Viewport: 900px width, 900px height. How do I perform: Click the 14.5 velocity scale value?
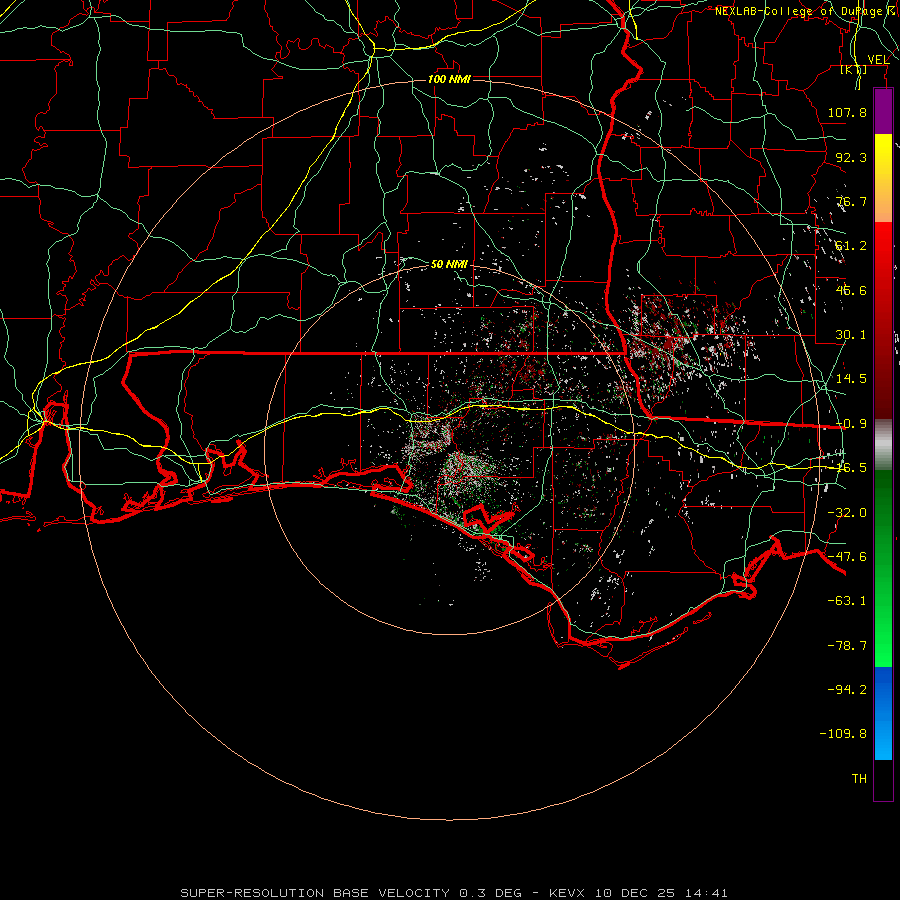click(x=851, y=379)
